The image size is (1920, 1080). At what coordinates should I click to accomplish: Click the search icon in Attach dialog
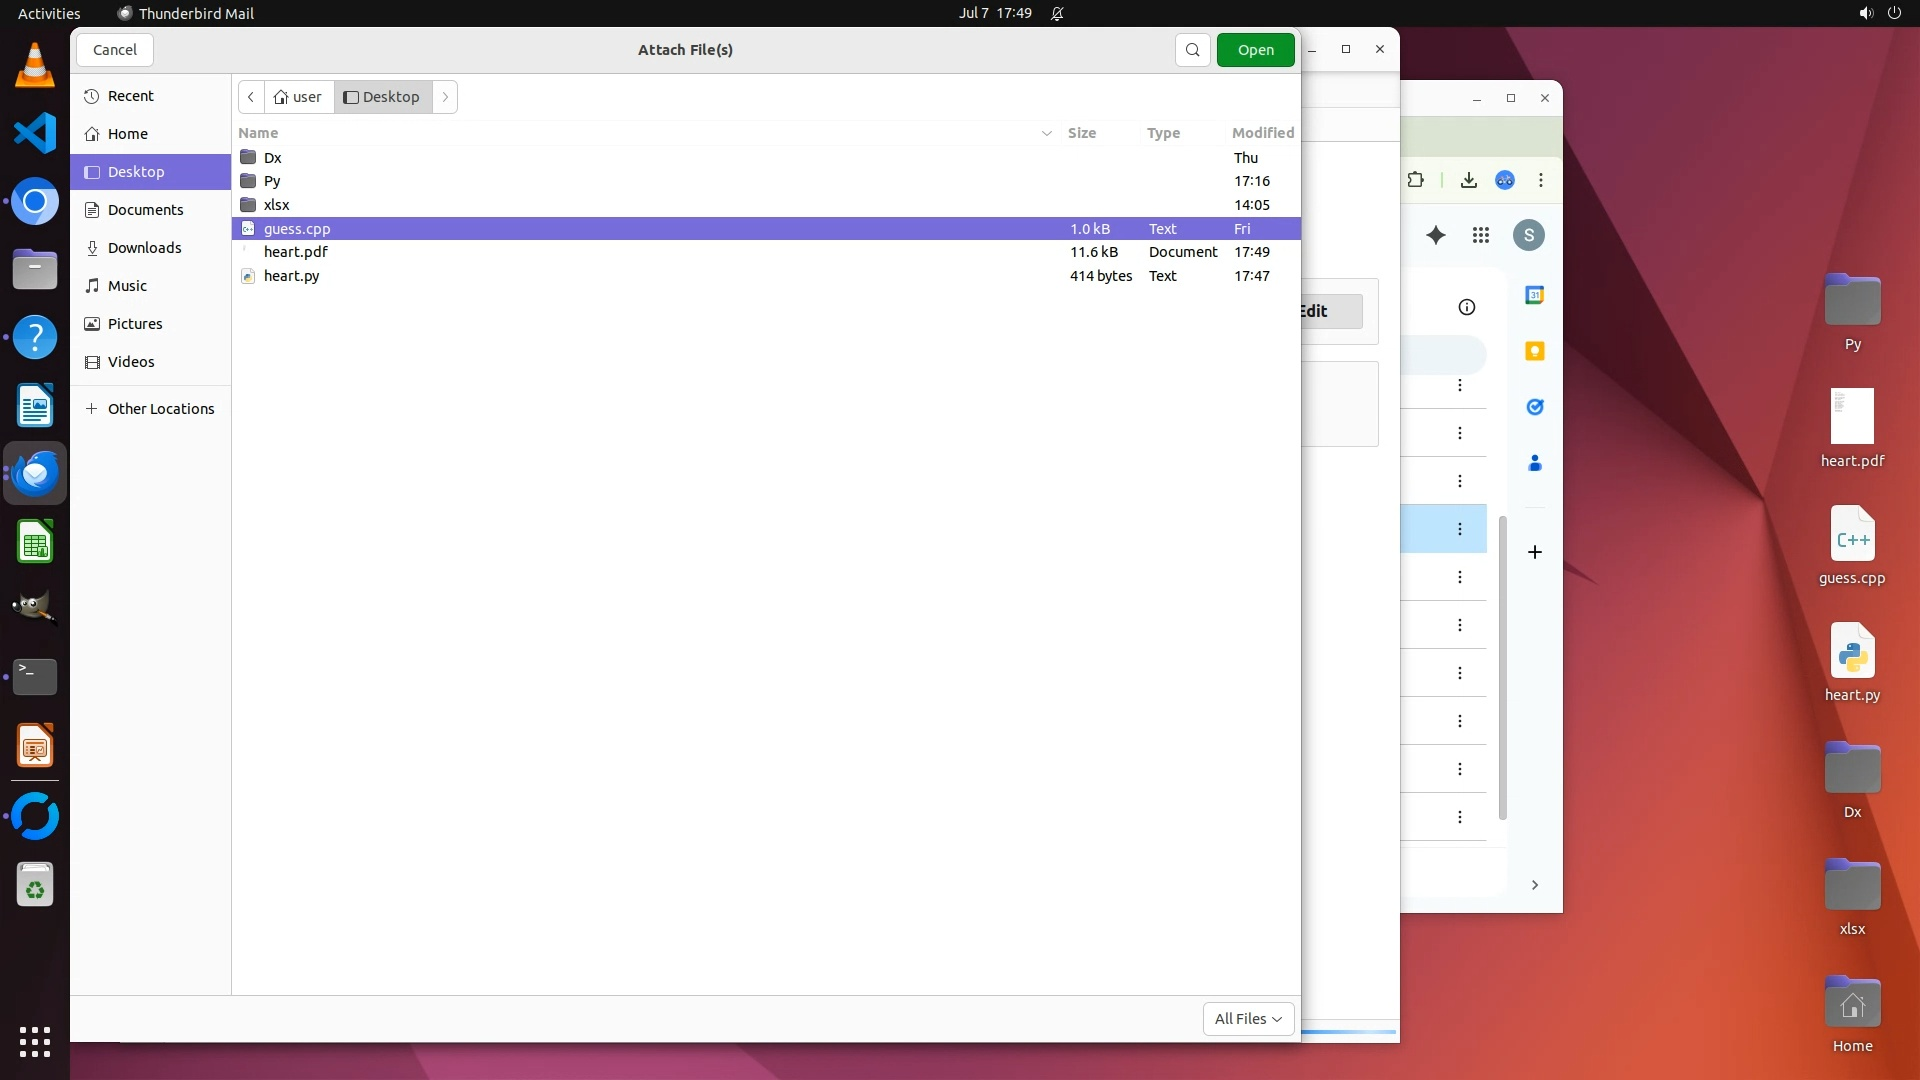coord(1192,50)
